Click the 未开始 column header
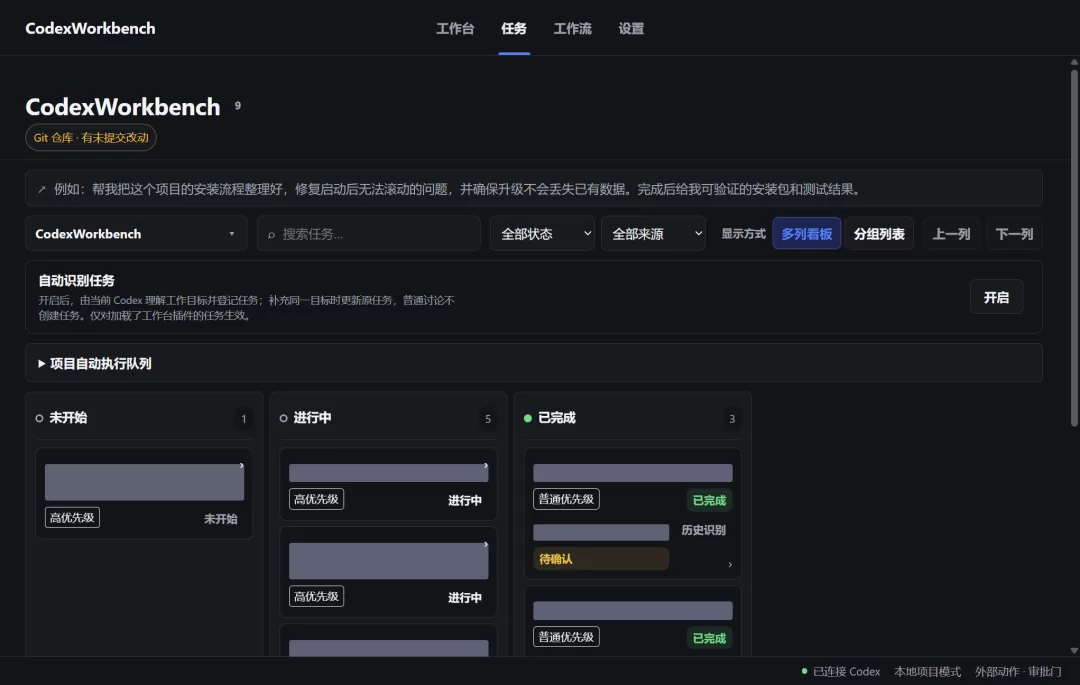This screenshot has height=685, width=1080. tap(68, 418)
